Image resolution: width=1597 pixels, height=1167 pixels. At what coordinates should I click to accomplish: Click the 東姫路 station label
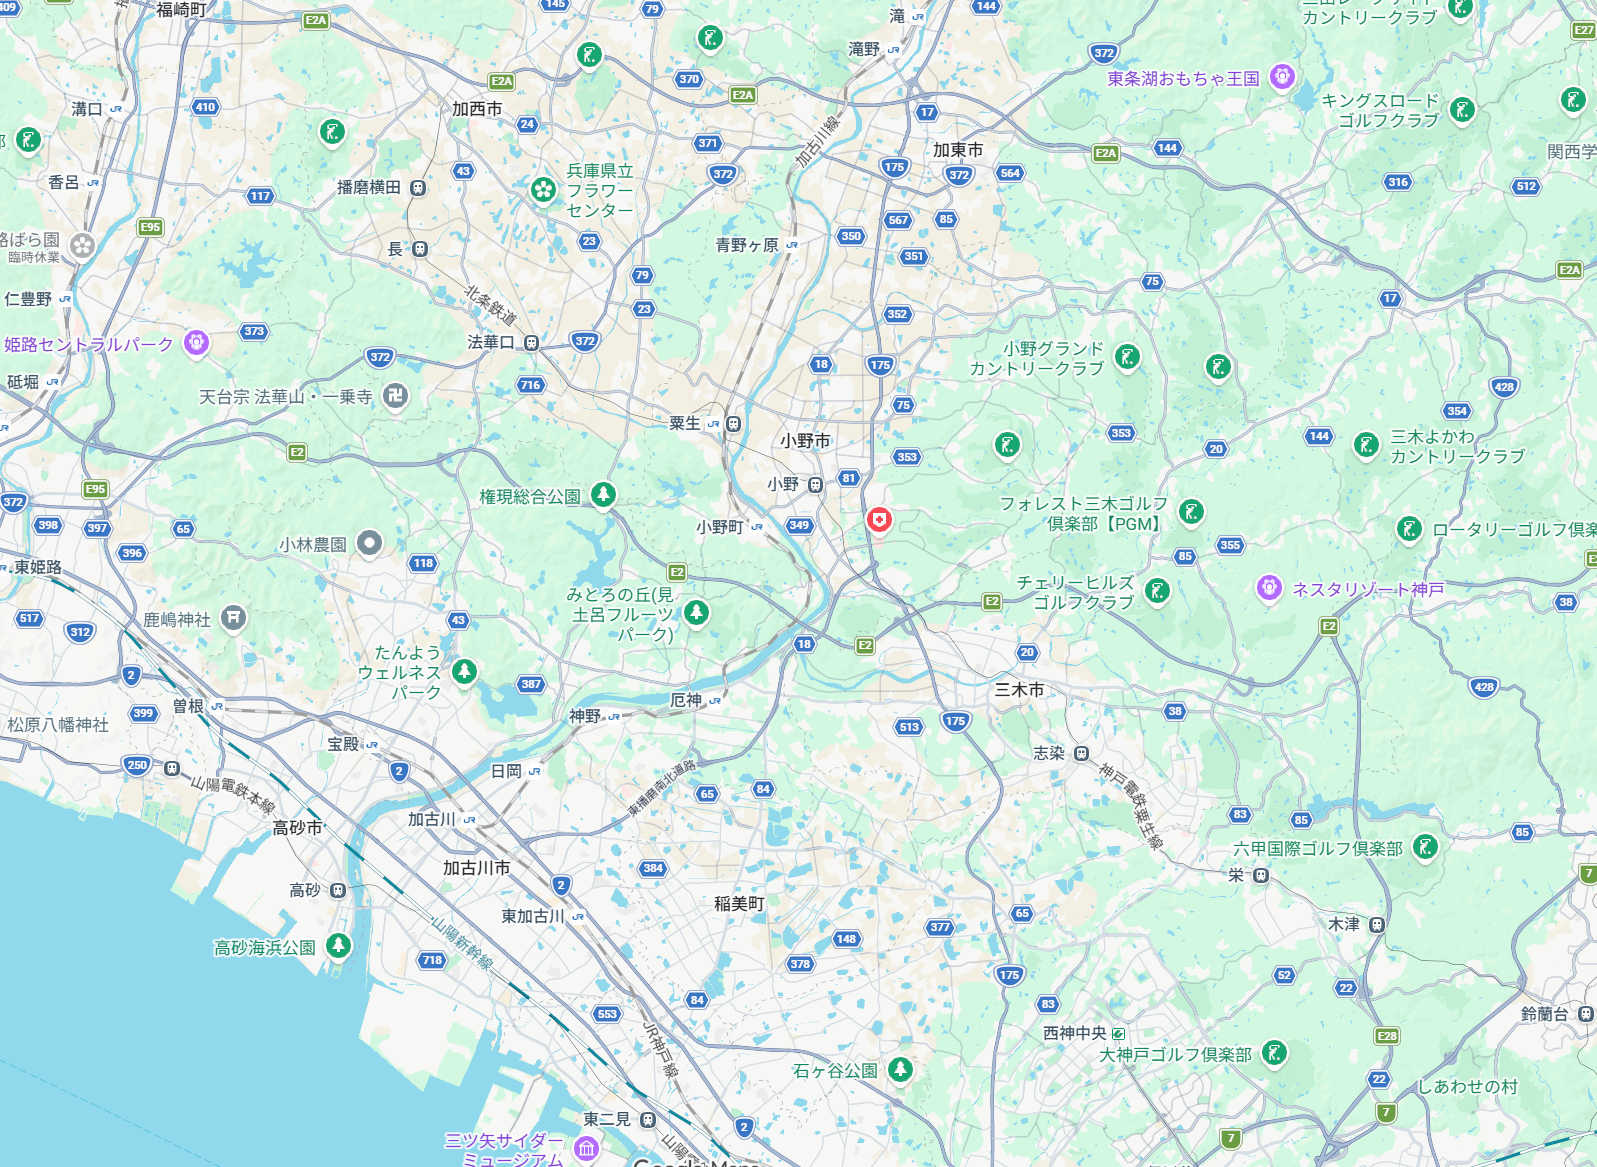[x=38, y=567]
